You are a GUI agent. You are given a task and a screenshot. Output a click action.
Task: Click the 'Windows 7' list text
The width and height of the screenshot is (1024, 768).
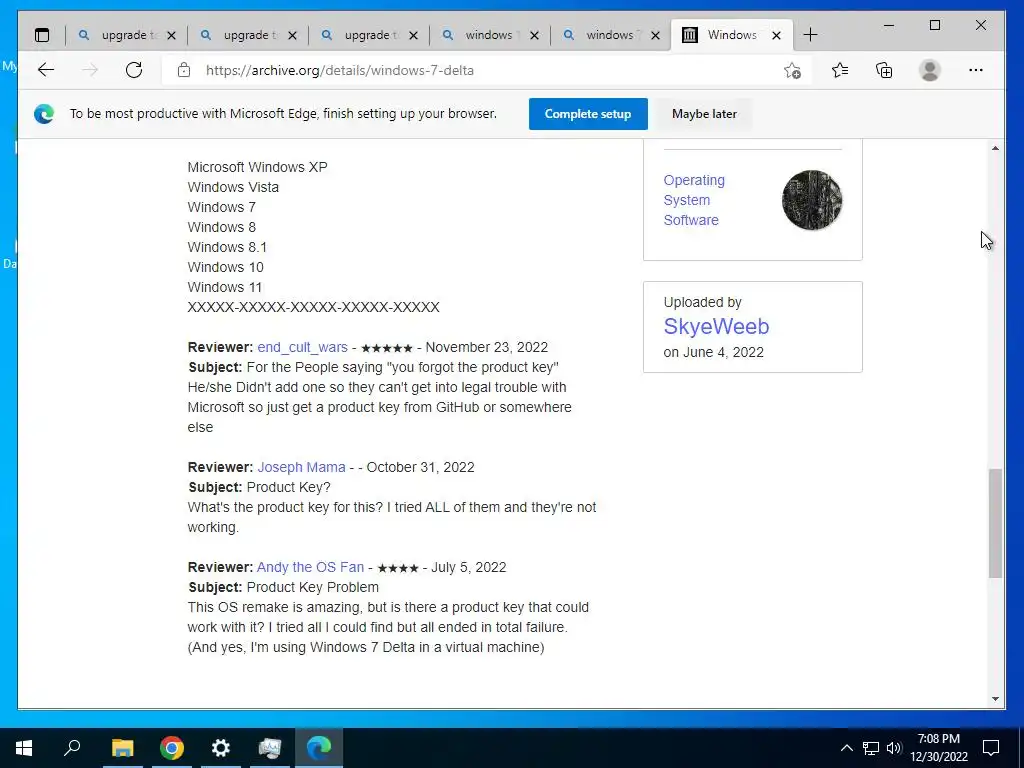pyautogui.click(x=221, y=207)
